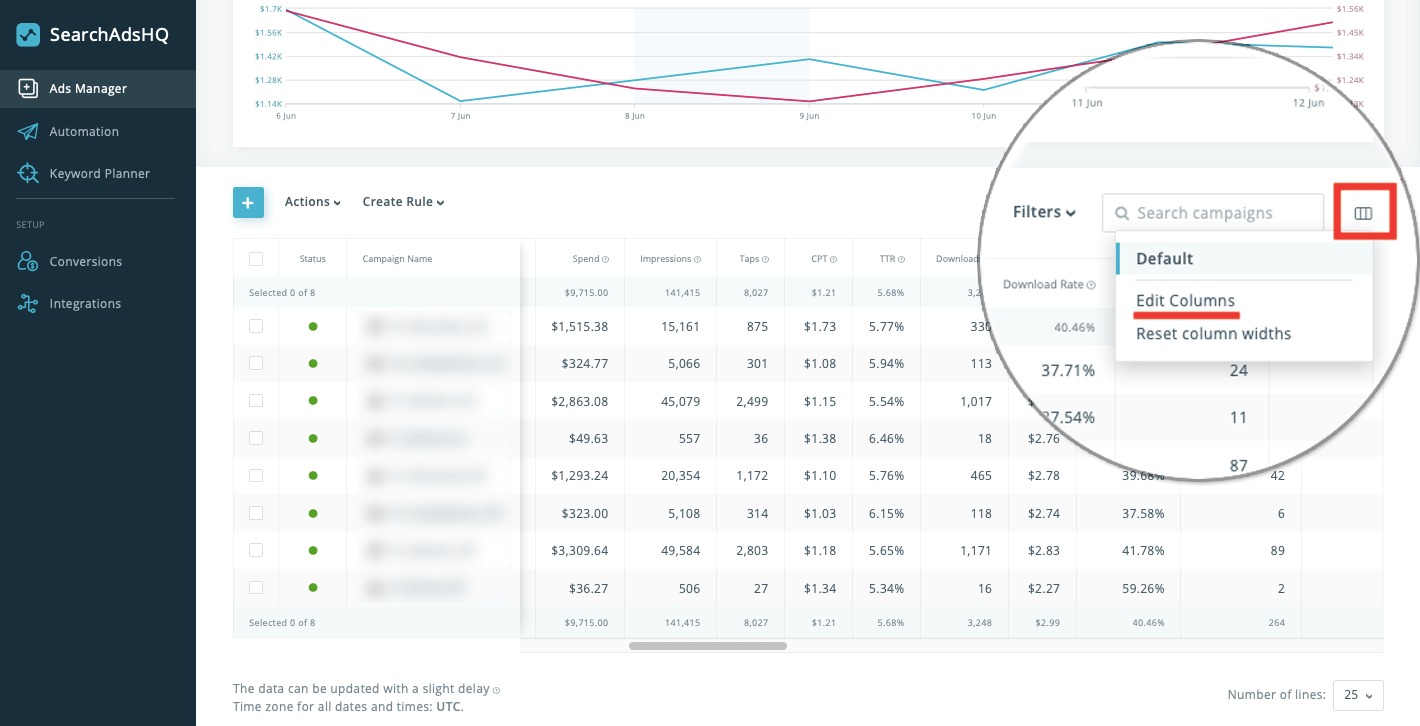Select the checkbox on the bottom campaign row

click(255, 588)
